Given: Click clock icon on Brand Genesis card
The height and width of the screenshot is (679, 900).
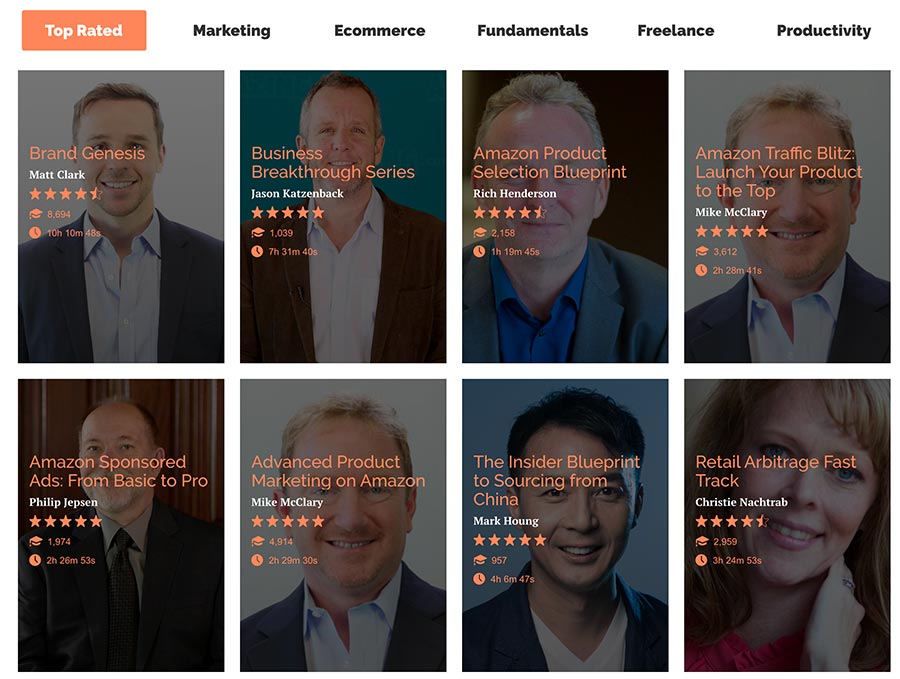Looking at the screenshot, I should [x=35, y=233].
